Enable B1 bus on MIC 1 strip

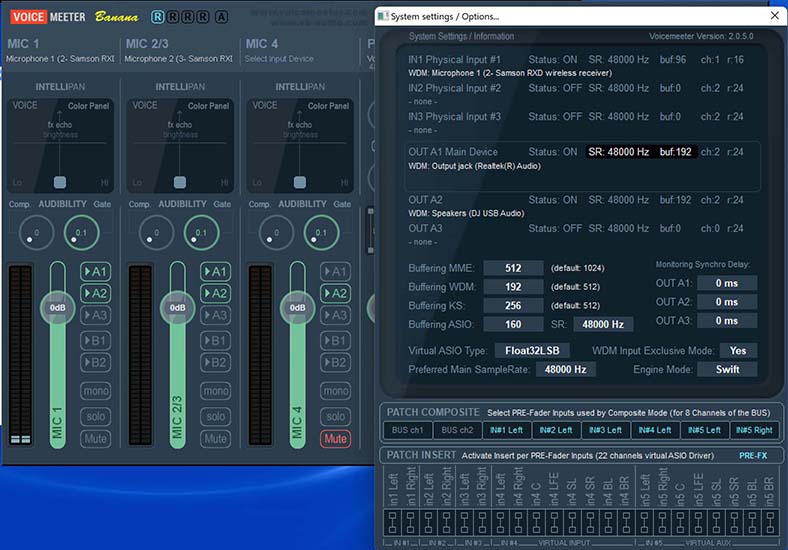[x=95, y=341]
